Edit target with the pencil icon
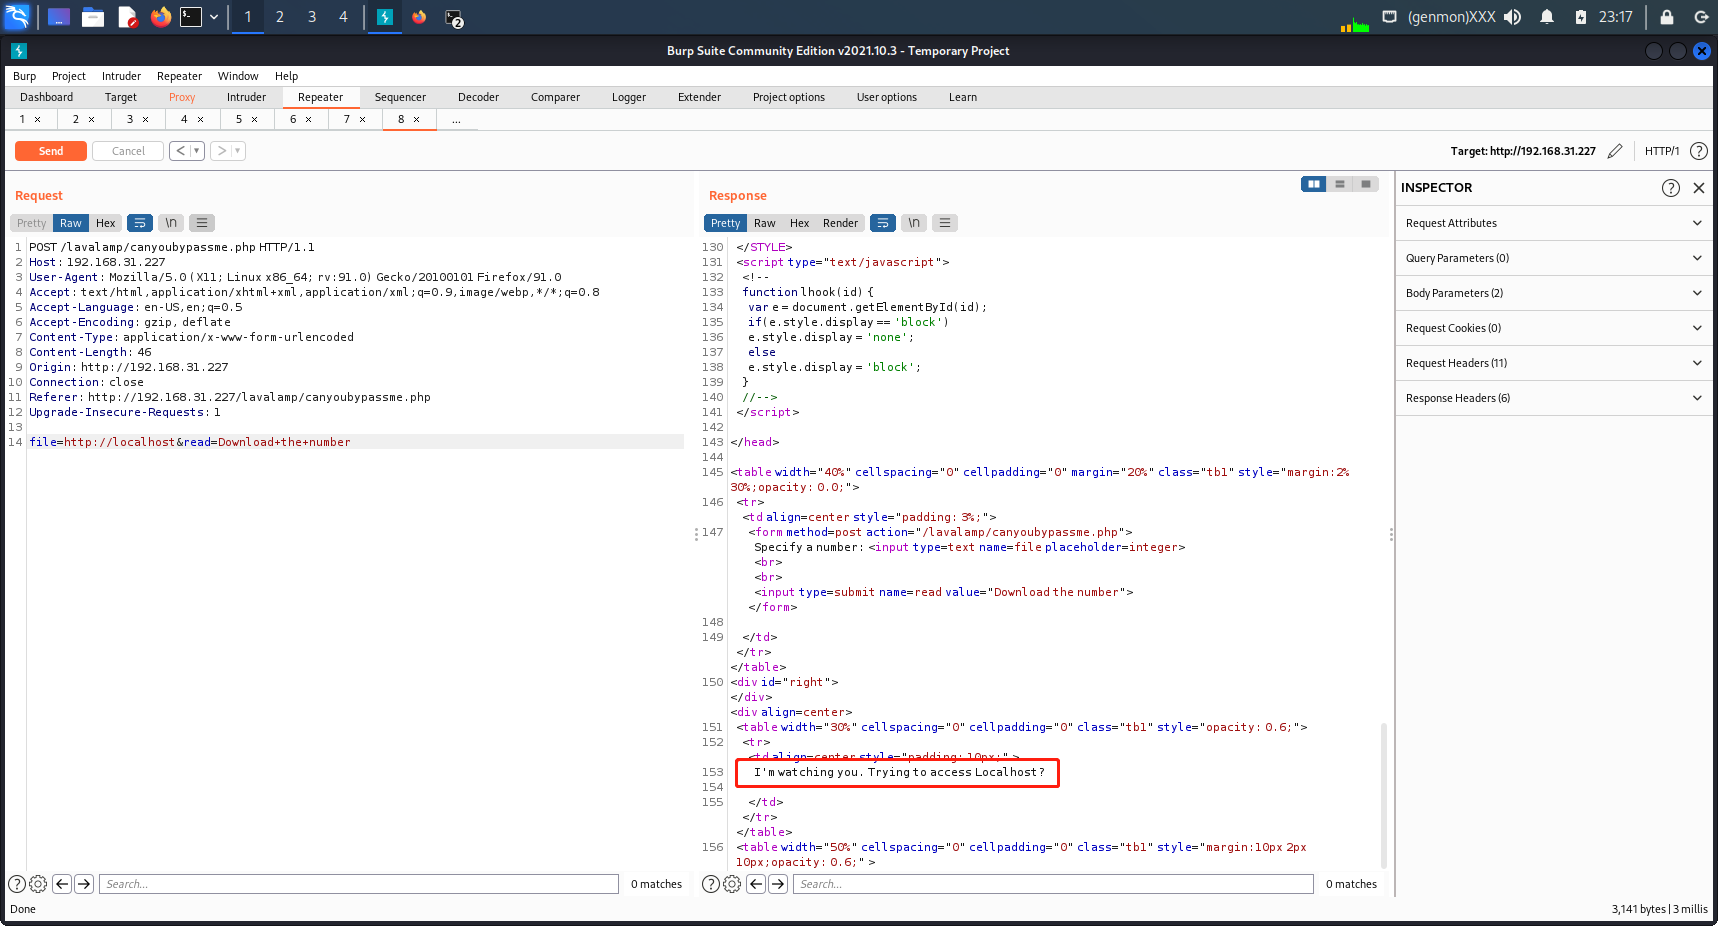 [1615, 151]
